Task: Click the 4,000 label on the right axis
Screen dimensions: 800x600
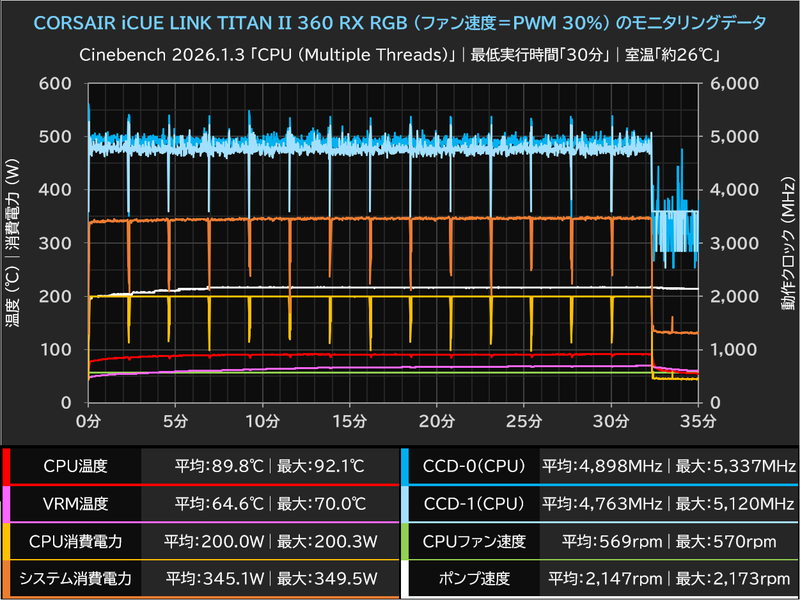Action: (735, 190)
